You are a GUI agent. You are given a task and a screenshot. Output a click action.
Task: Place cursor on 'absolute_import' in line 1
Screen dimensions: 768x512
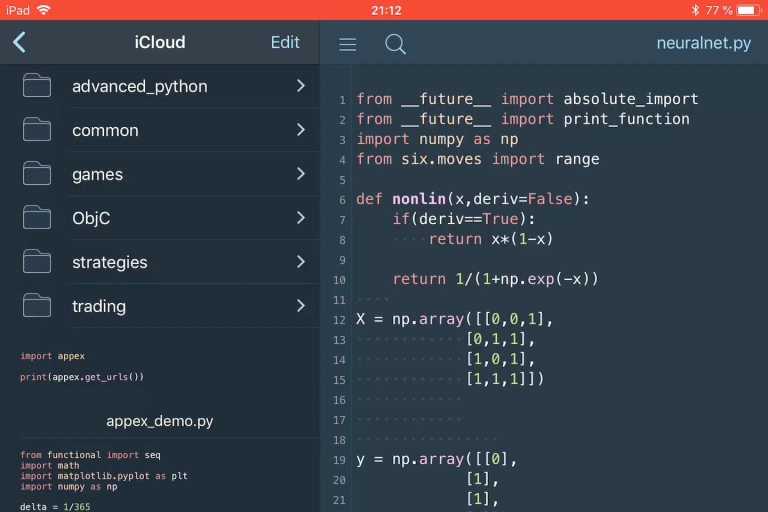pyautogui.click(x=631, y=99)
